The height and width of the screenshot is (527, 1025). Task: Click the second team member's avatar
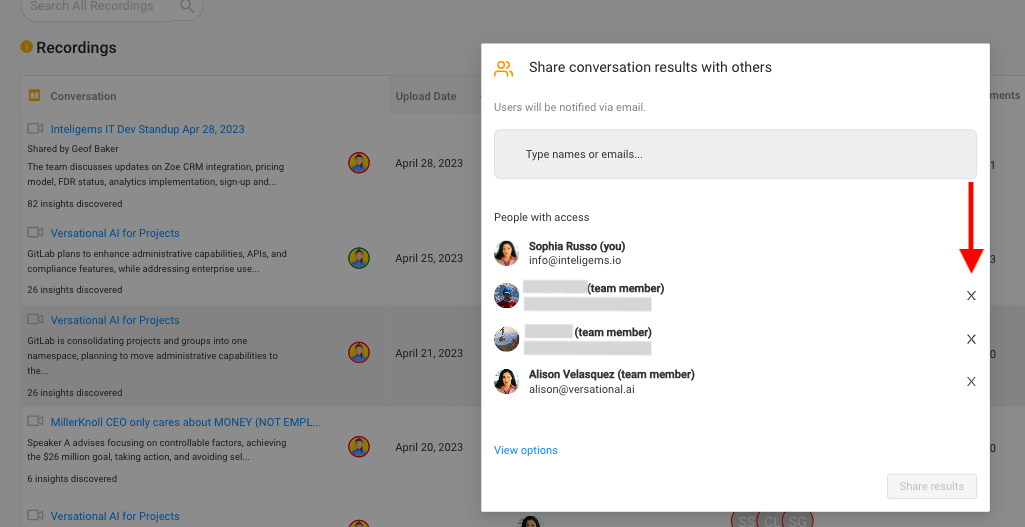(507, 339)
